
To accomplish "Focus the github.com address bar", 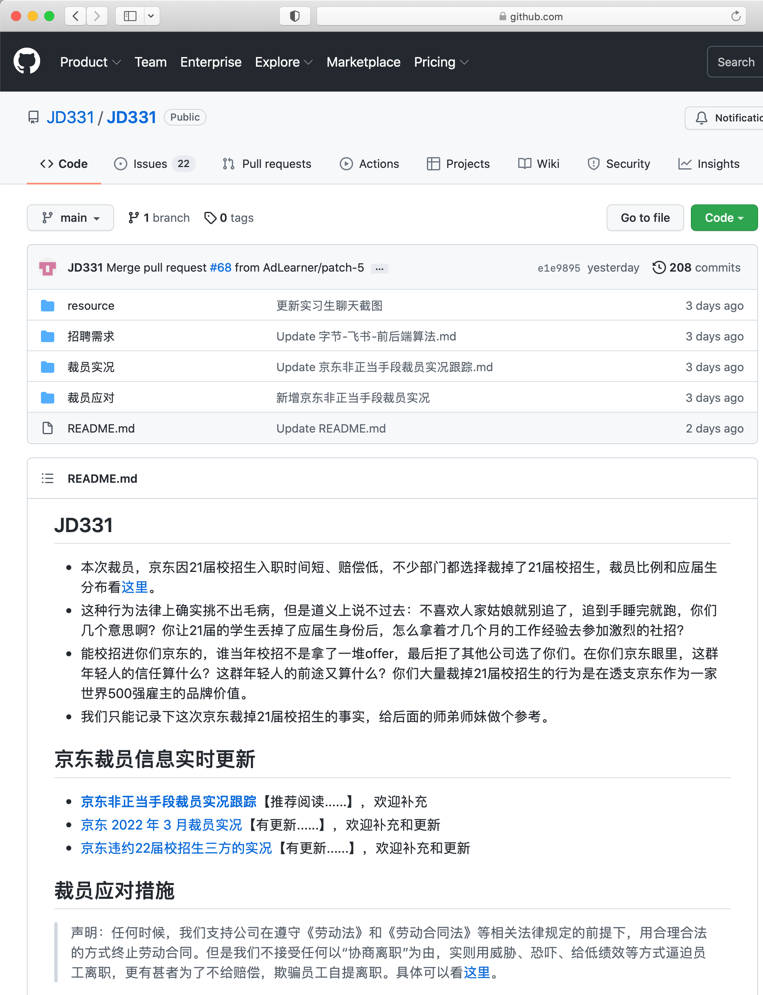I will [x=532, y=16].
